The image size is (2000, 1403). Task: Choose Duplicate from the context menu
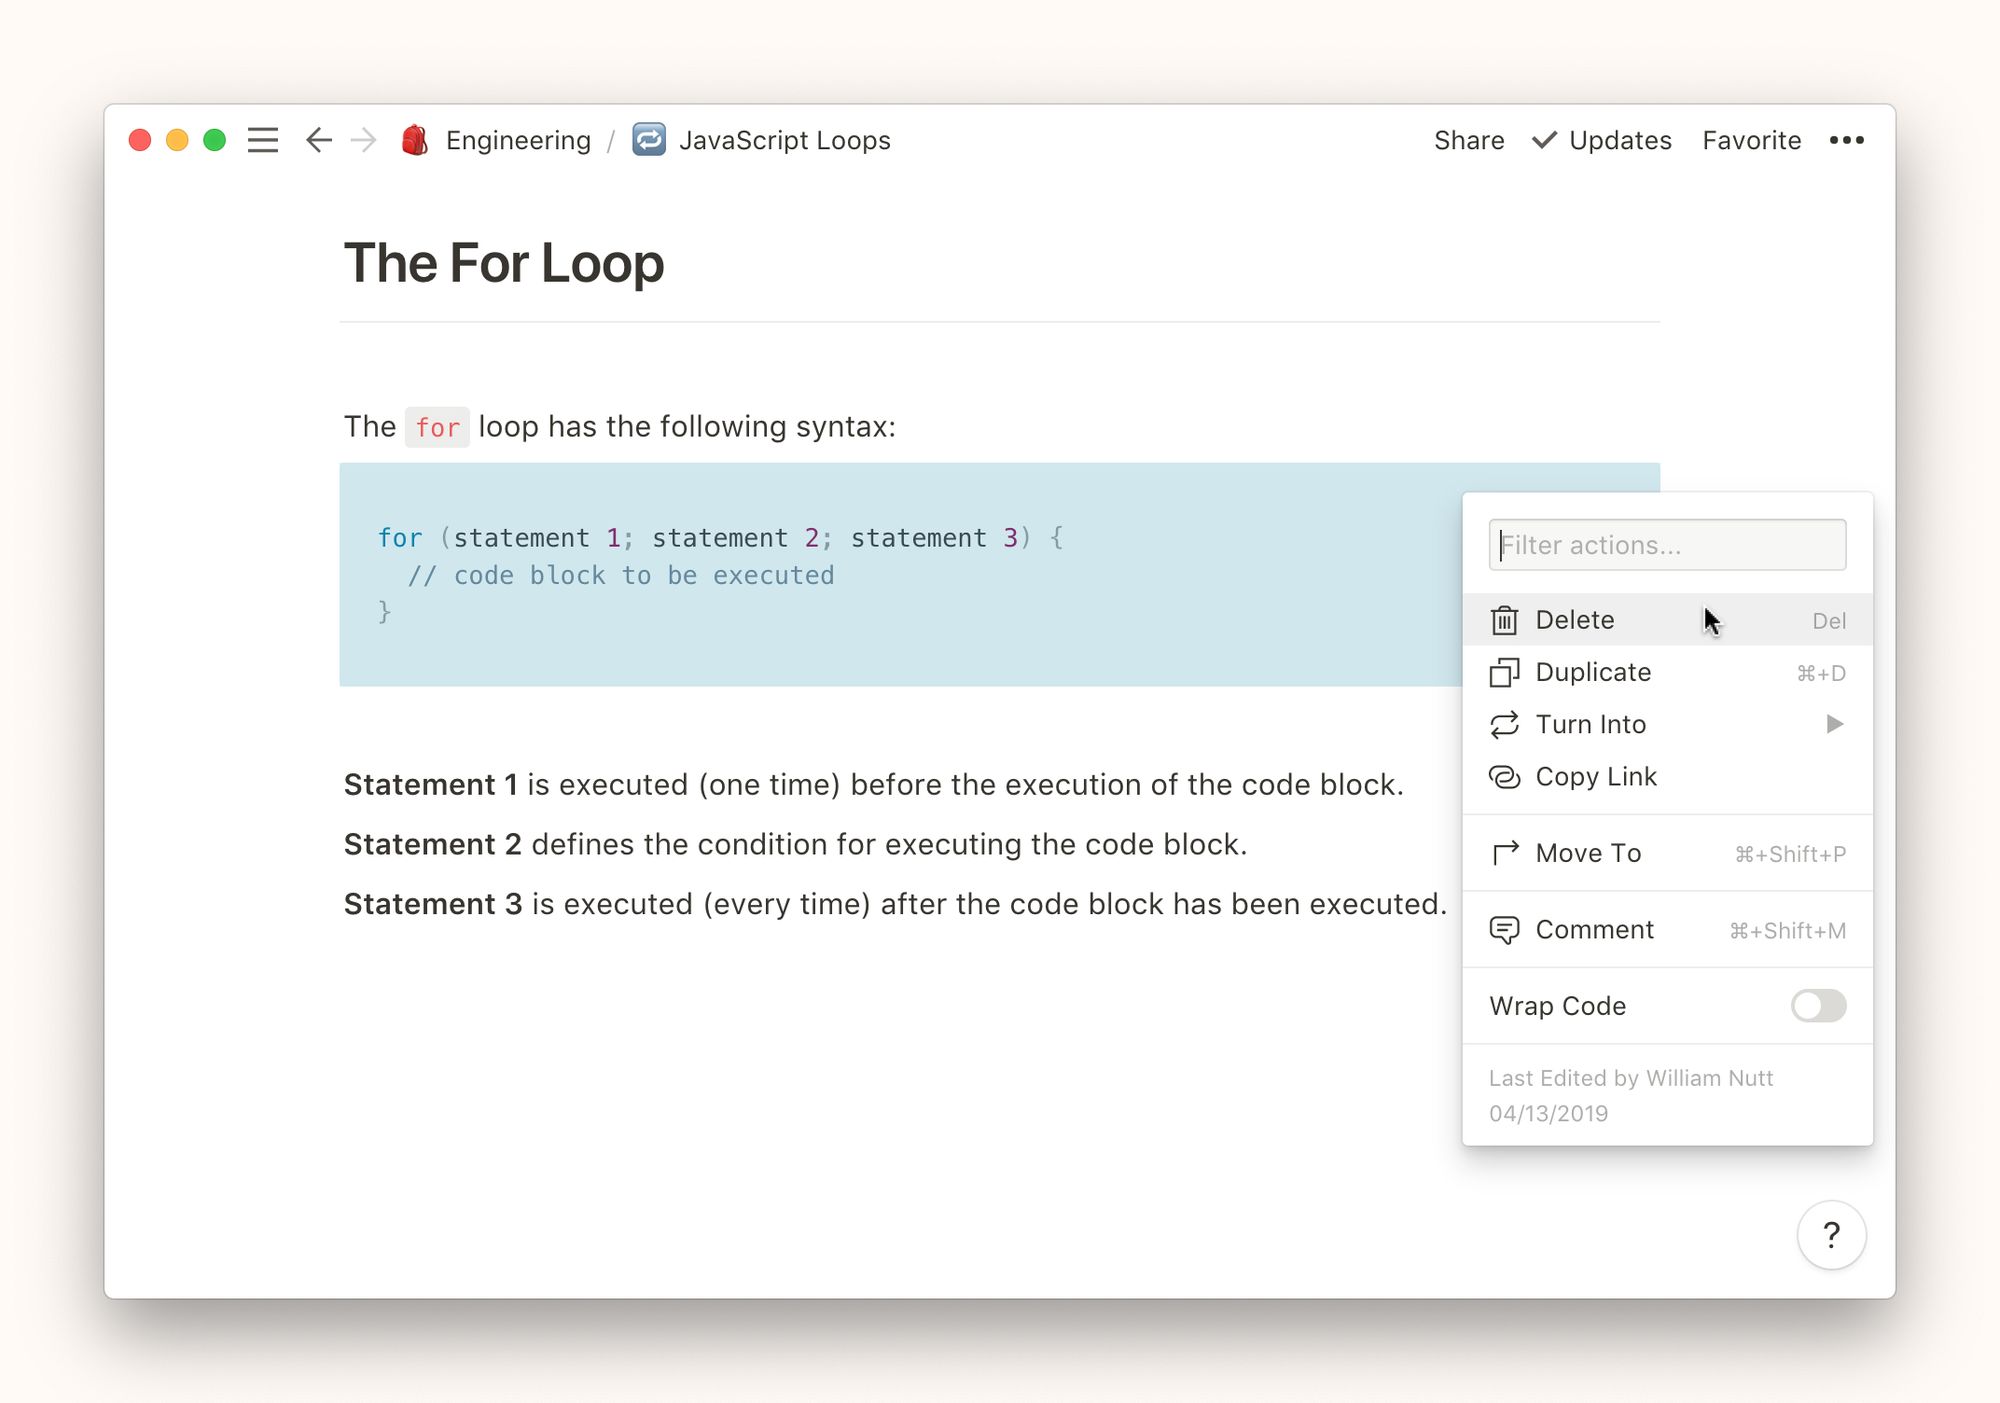point(1667,672)
